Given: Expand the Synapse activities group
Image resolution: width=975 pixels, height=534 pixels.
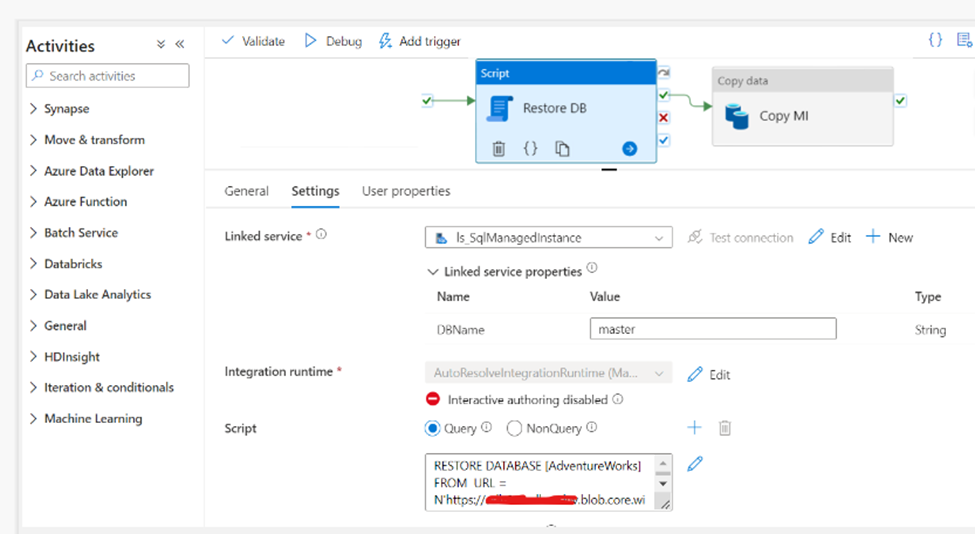Looking at the screenshot, I should click(33, 109).
